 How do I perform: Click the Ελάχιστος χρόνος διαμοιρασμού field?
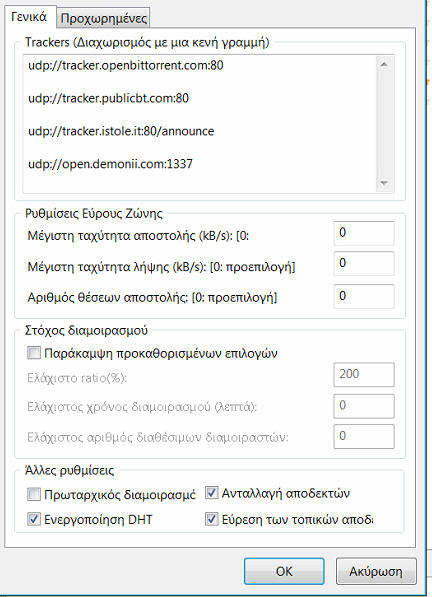click(364, 406)
